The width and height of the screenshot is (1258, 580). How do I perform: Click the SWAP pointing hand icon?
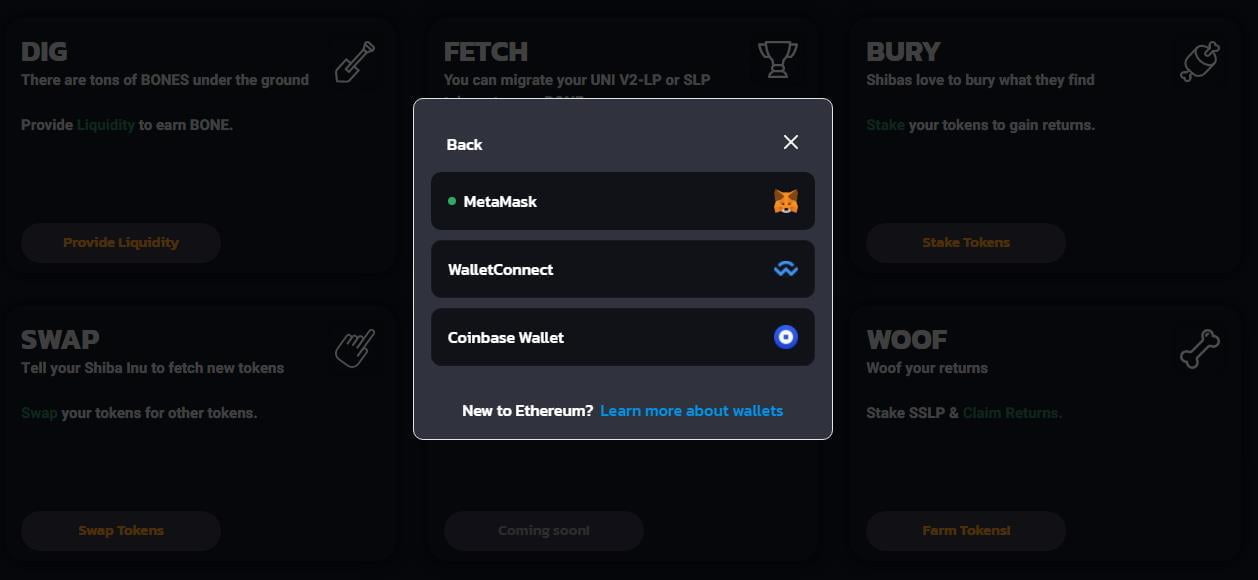tap(355, 349)
